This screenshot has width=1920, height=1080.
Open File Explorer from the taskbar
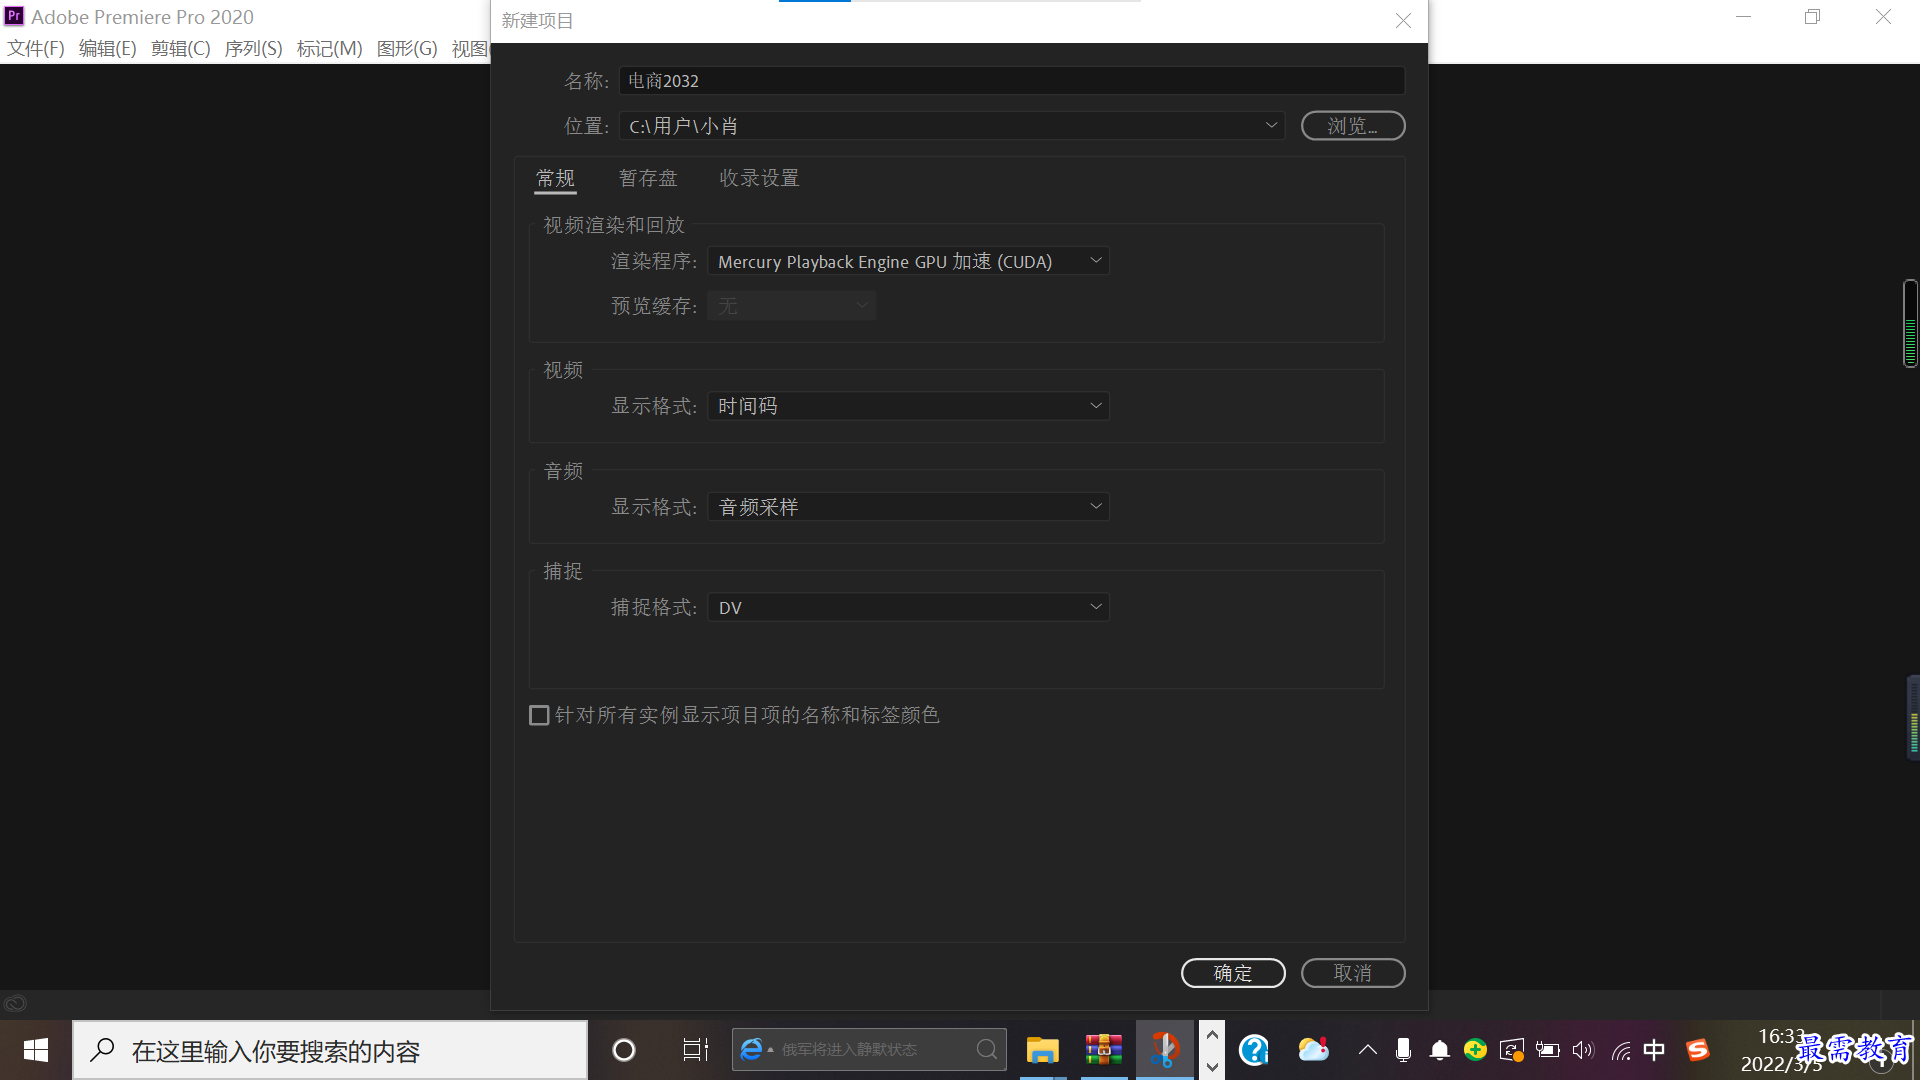(x=1042, y=1050)
